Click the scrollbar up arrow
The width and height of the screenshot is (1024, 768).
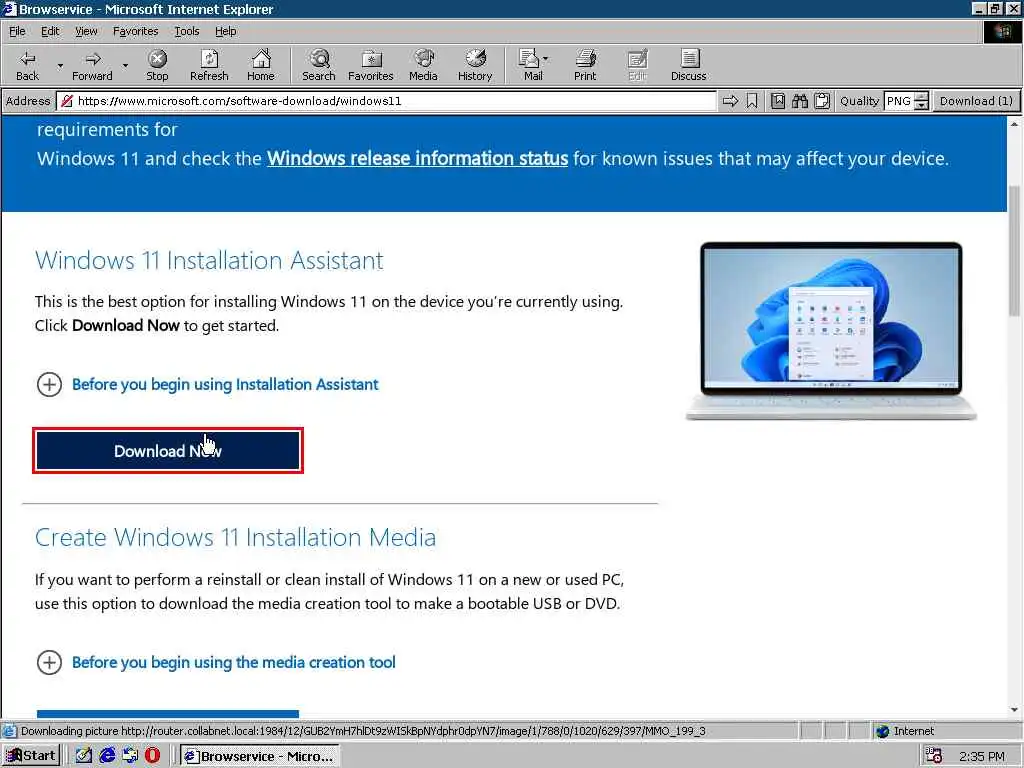pos(1014,123)
